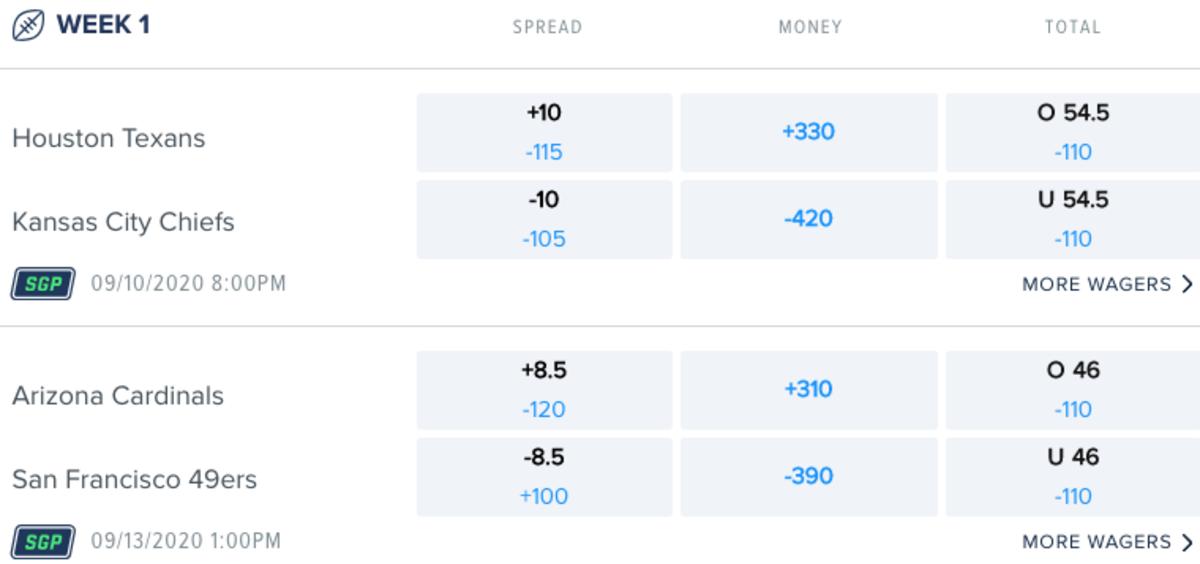Screen dimensions: 1200x564
Task: Choose Under 46 total bet
Action: point(1072,476)
